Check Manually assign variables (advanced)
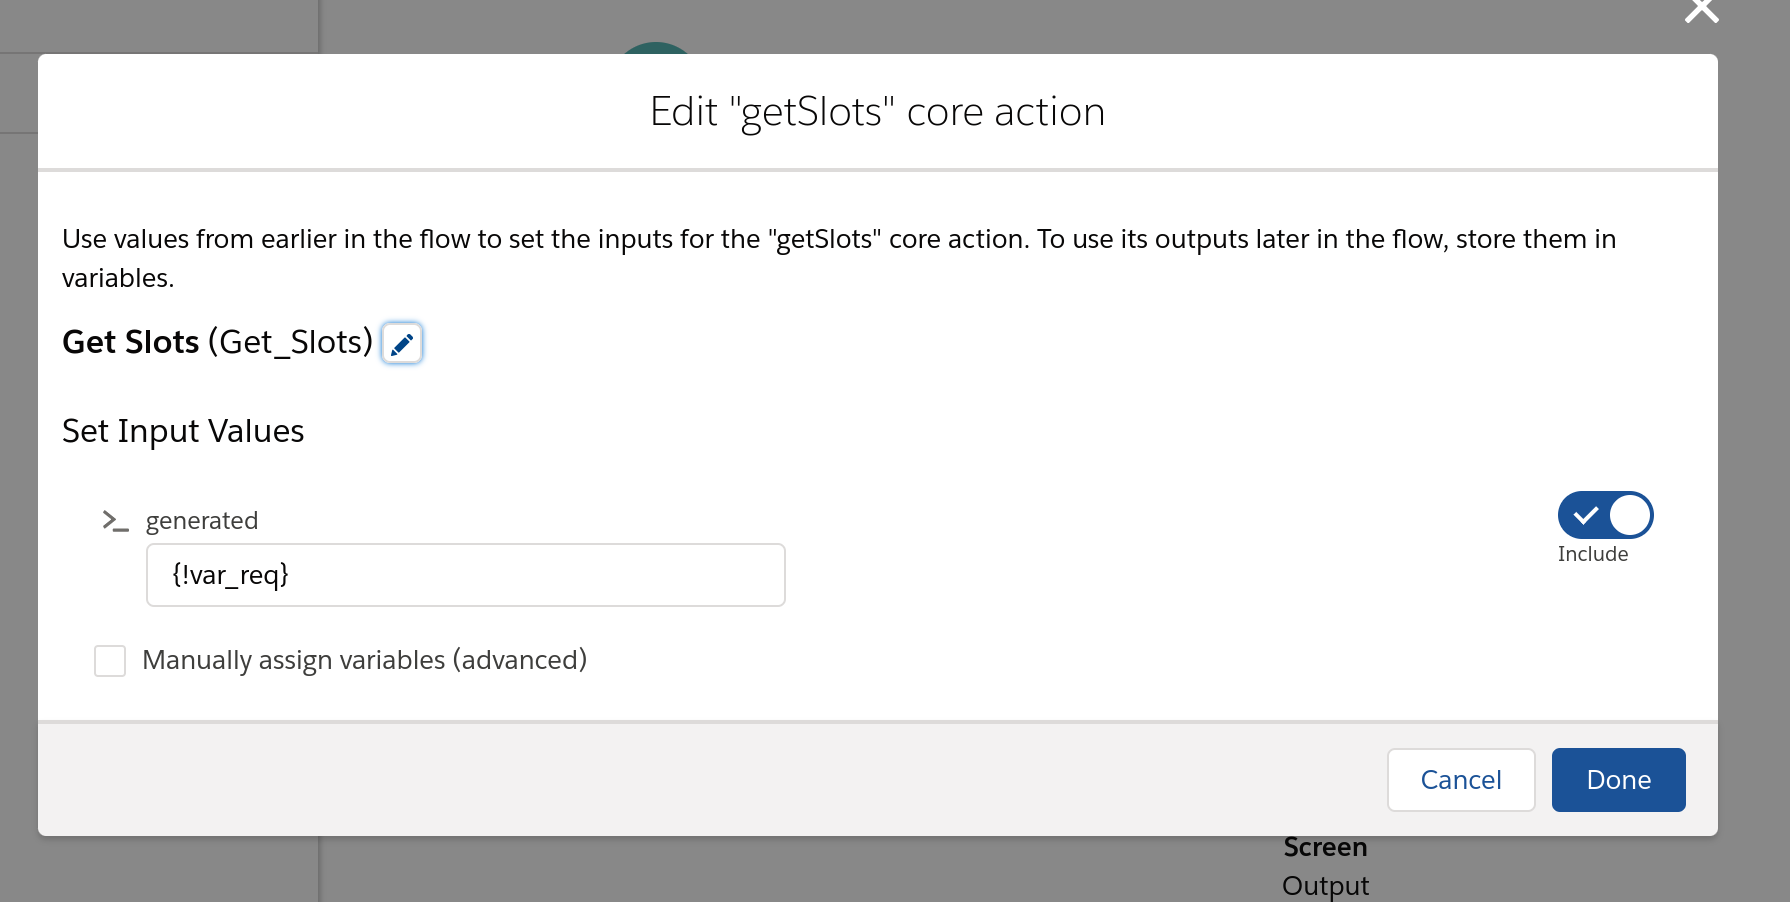The image size is (1790, 902). click(110, 661)
